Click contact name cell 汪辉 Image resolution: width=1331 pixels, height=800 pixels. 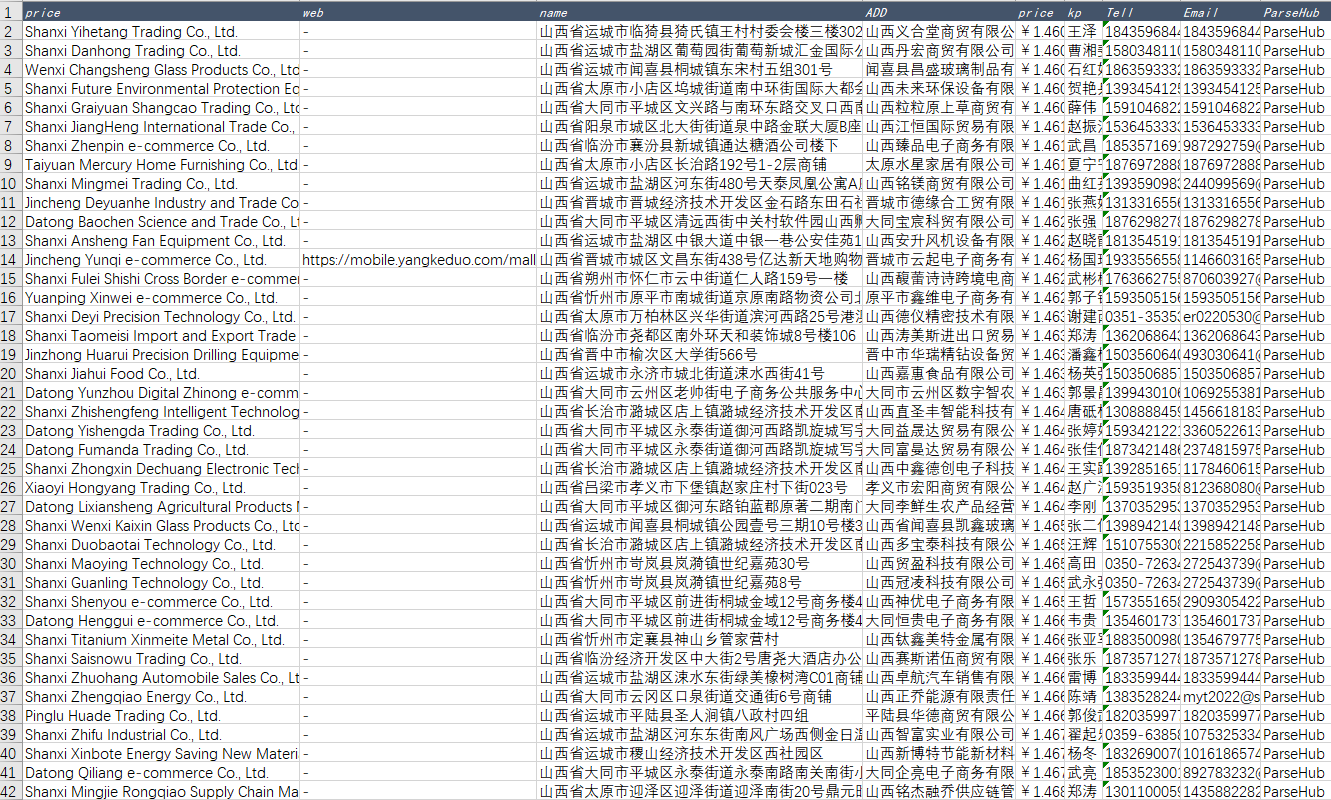[x=1084, y=545]
